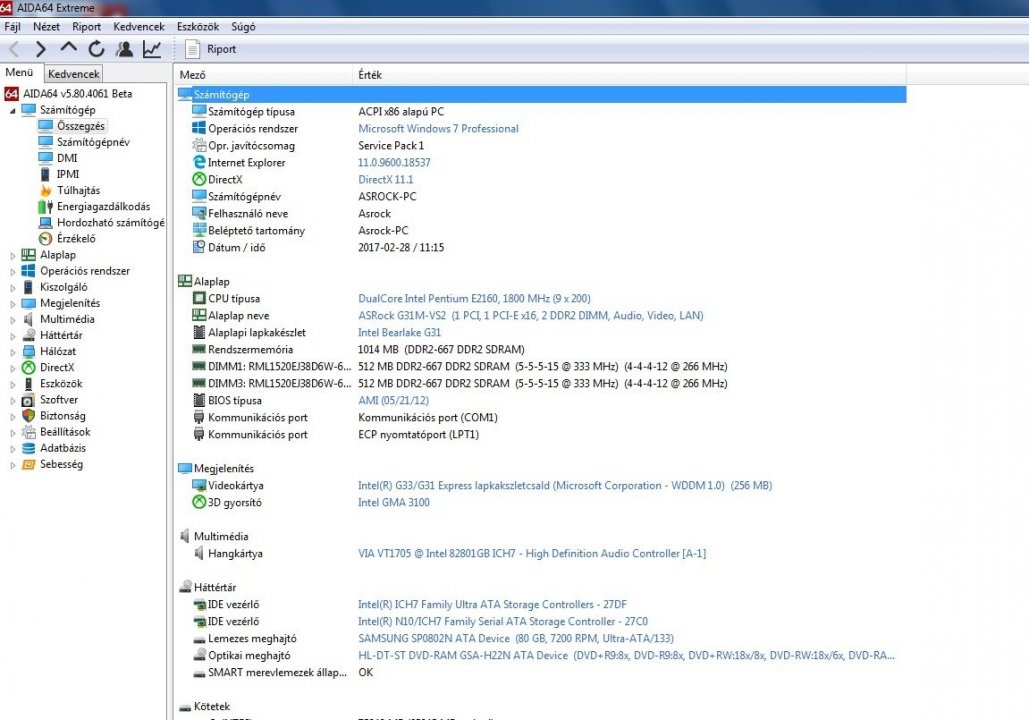Select the DMI tree item
This screenshot has height=720, width=1029.
point(67,158)
